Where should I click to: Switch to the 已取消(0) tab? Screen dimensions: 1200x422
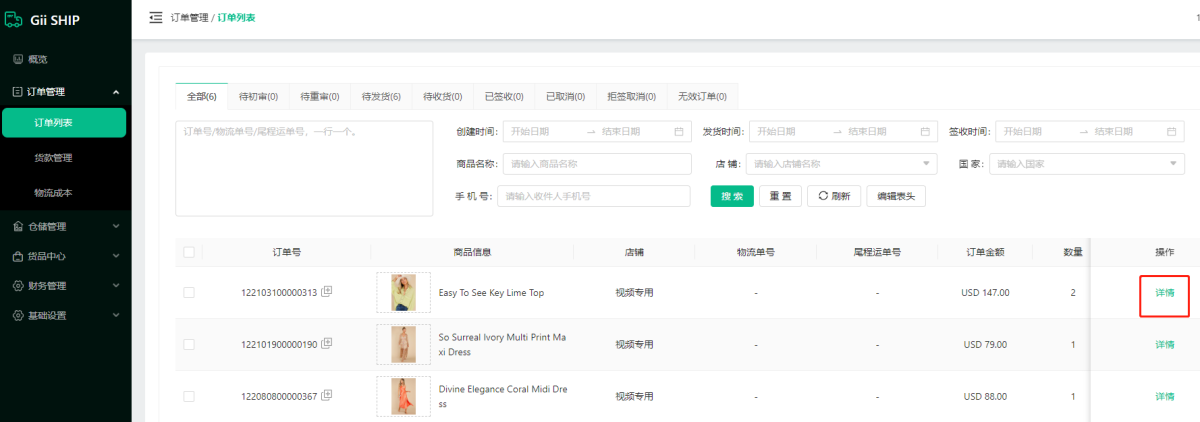tap(565, 97)
